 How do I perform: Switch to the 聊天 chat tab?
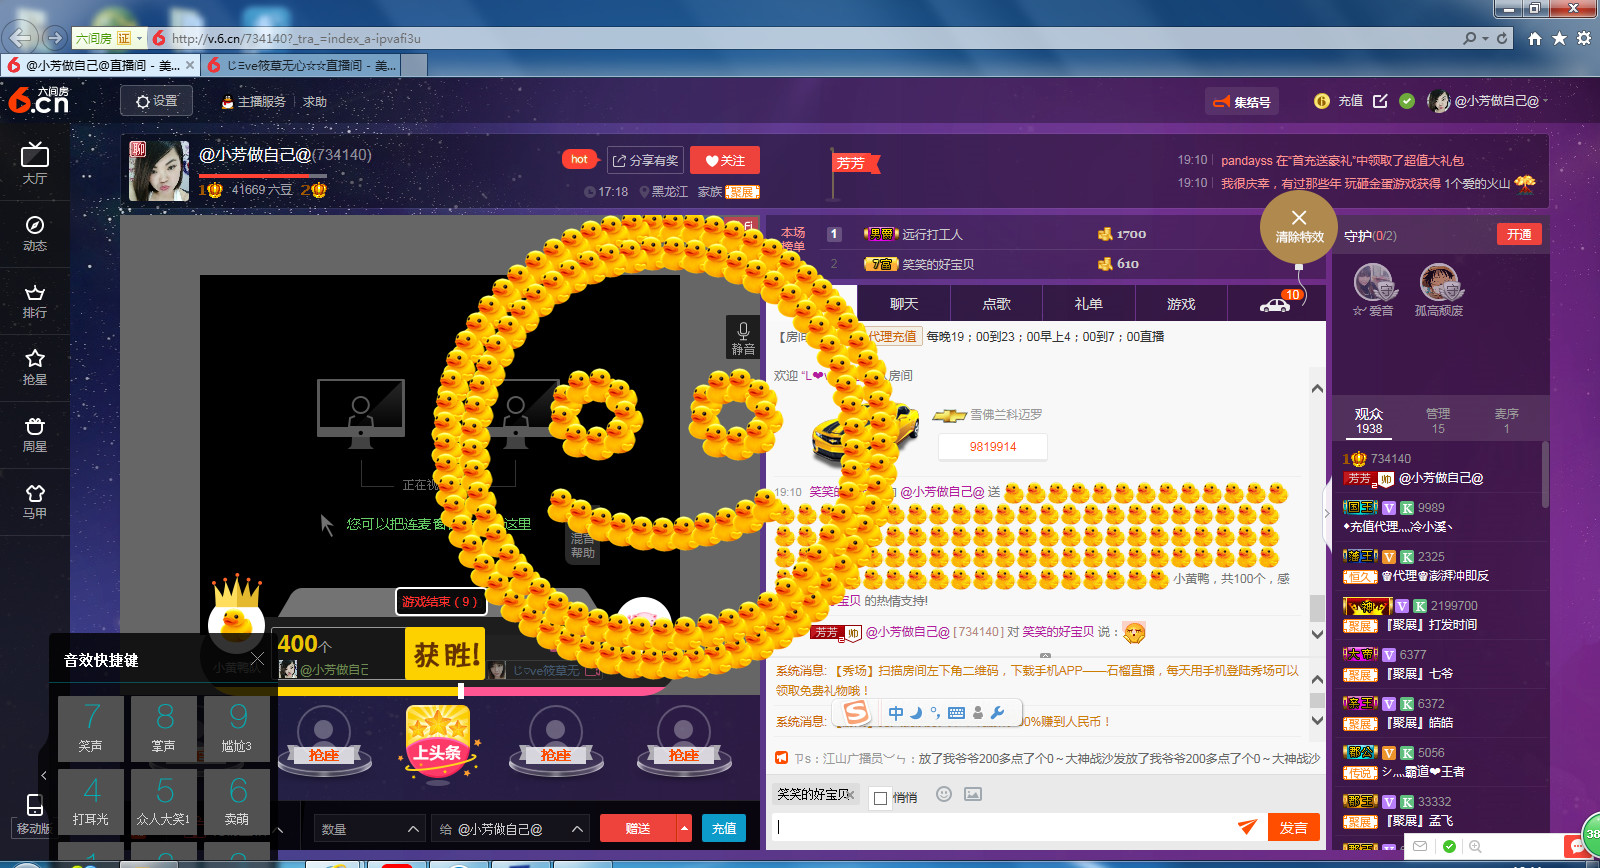pos(904,304)
